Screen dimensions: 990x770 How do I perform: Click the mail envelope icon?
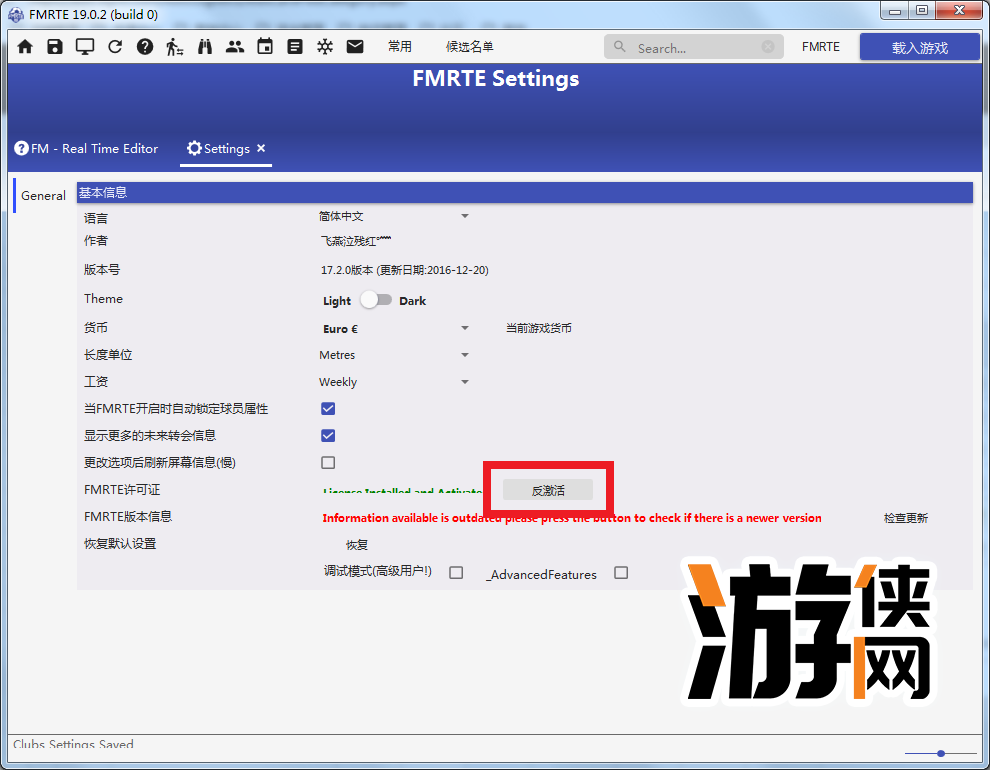(x=355, y=47)
